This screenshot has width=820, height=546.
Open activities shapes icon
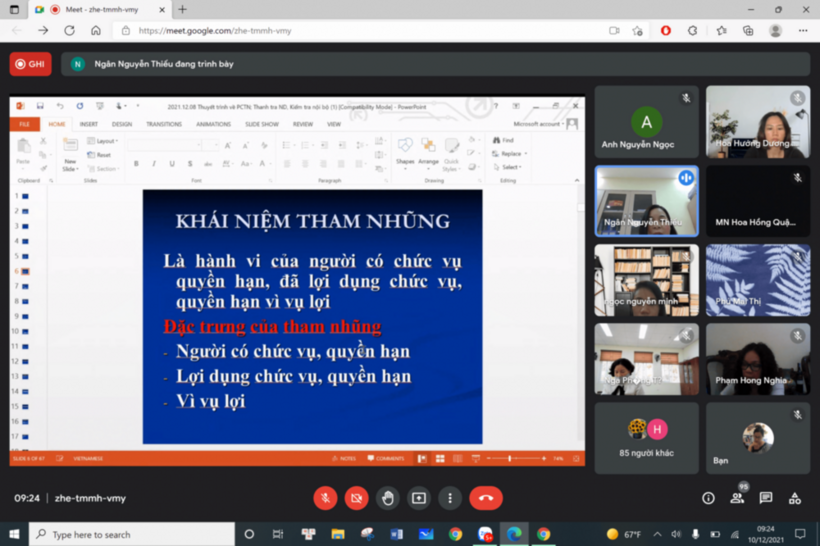click(795, 498)
